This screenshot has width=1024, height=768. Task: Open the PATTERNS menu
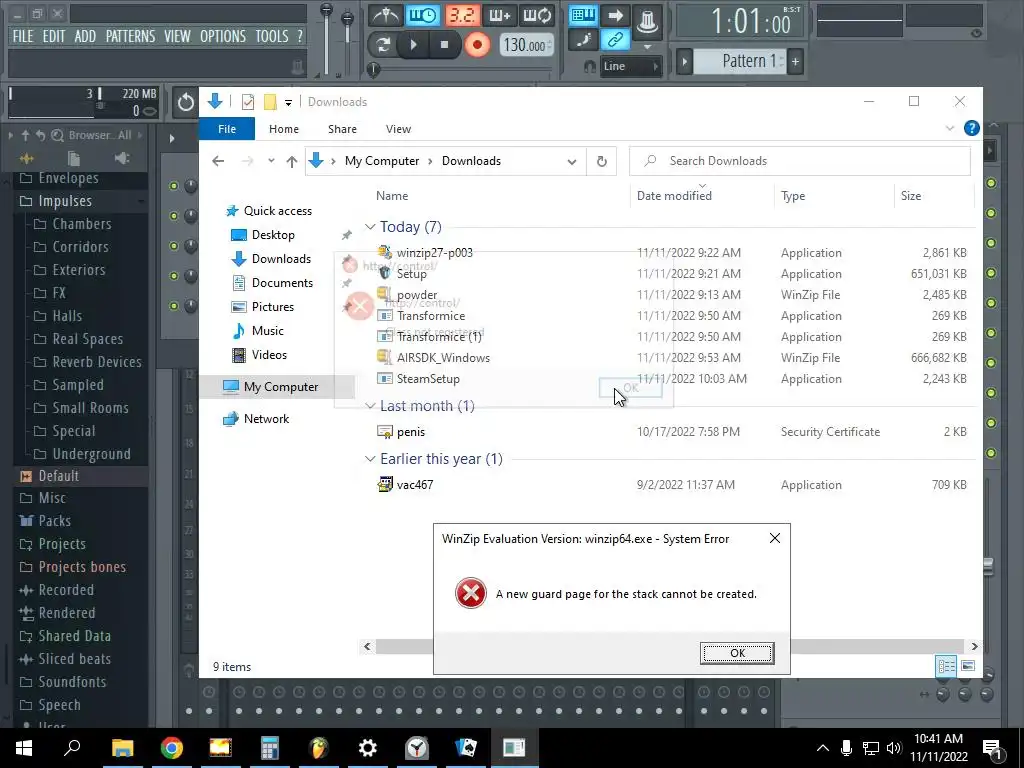(x=131, y=36)
